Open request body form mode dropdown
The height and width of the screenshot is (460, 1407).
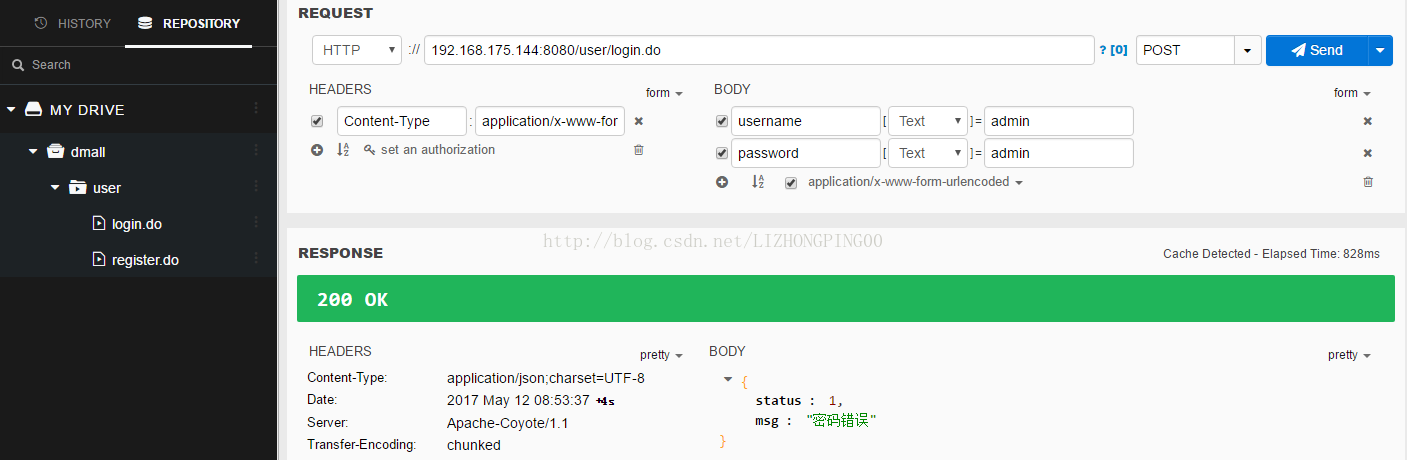pyautogui.click(x=1352, y=93)
